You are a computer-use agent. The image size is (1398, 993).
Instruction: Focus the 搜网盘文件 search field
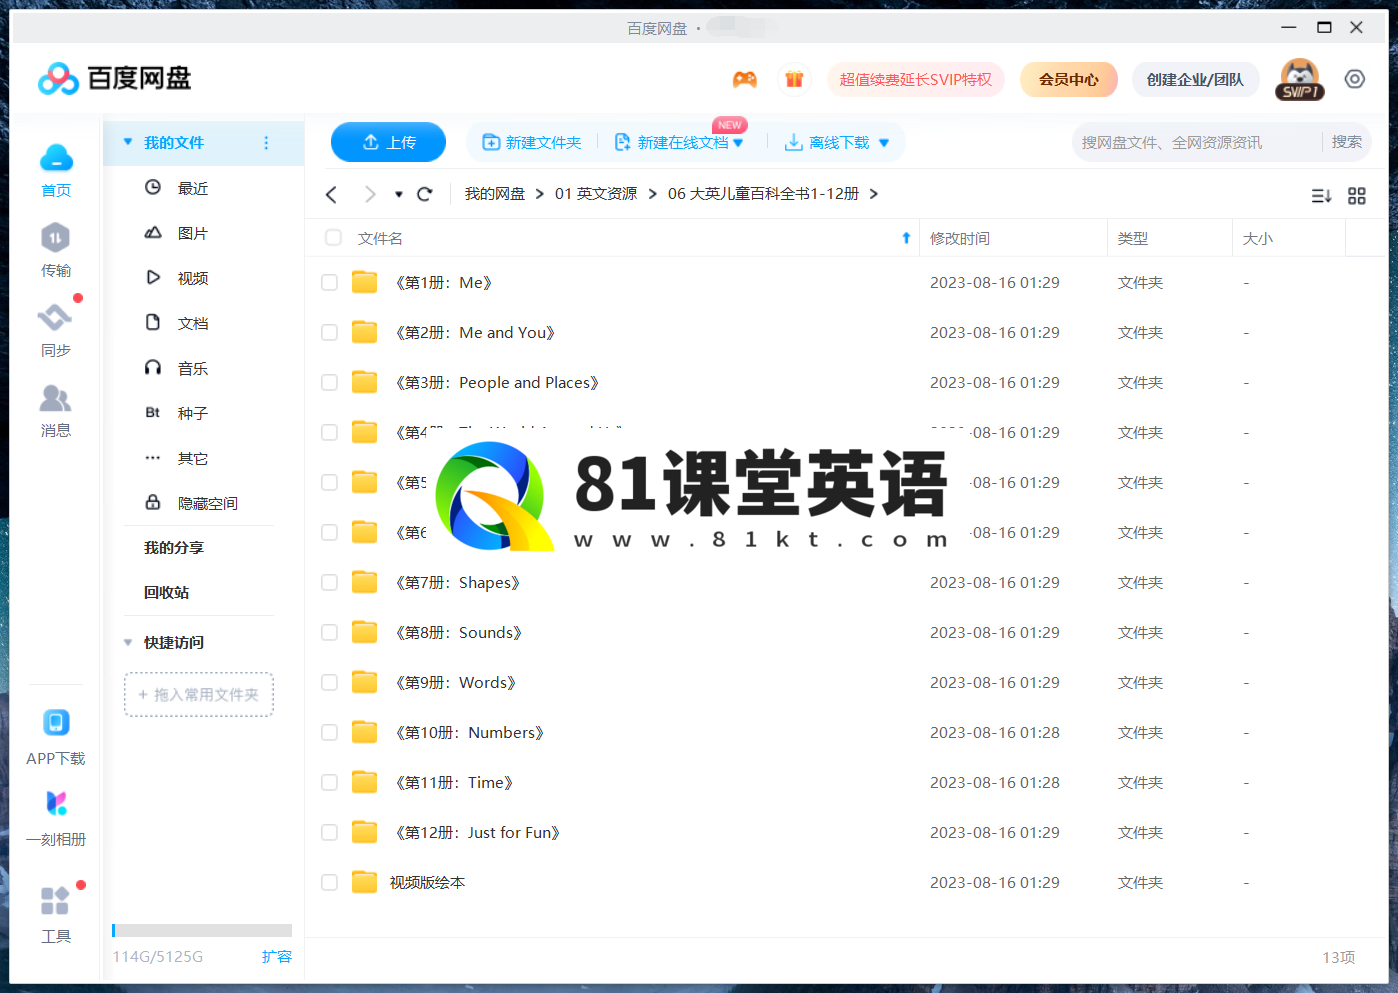(x=1196, y=143)
